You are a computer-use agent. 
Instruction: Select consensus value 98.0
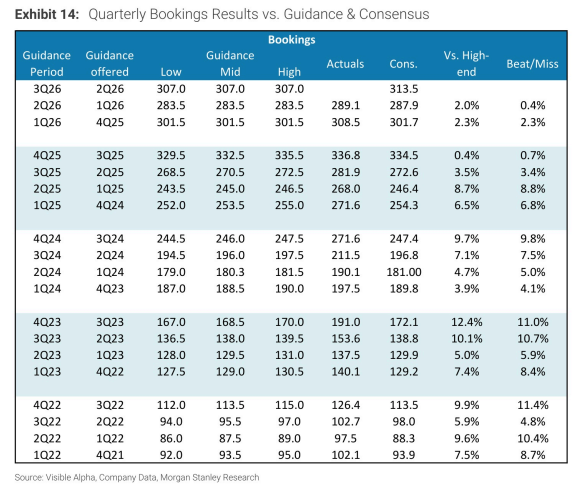(403, 422)
